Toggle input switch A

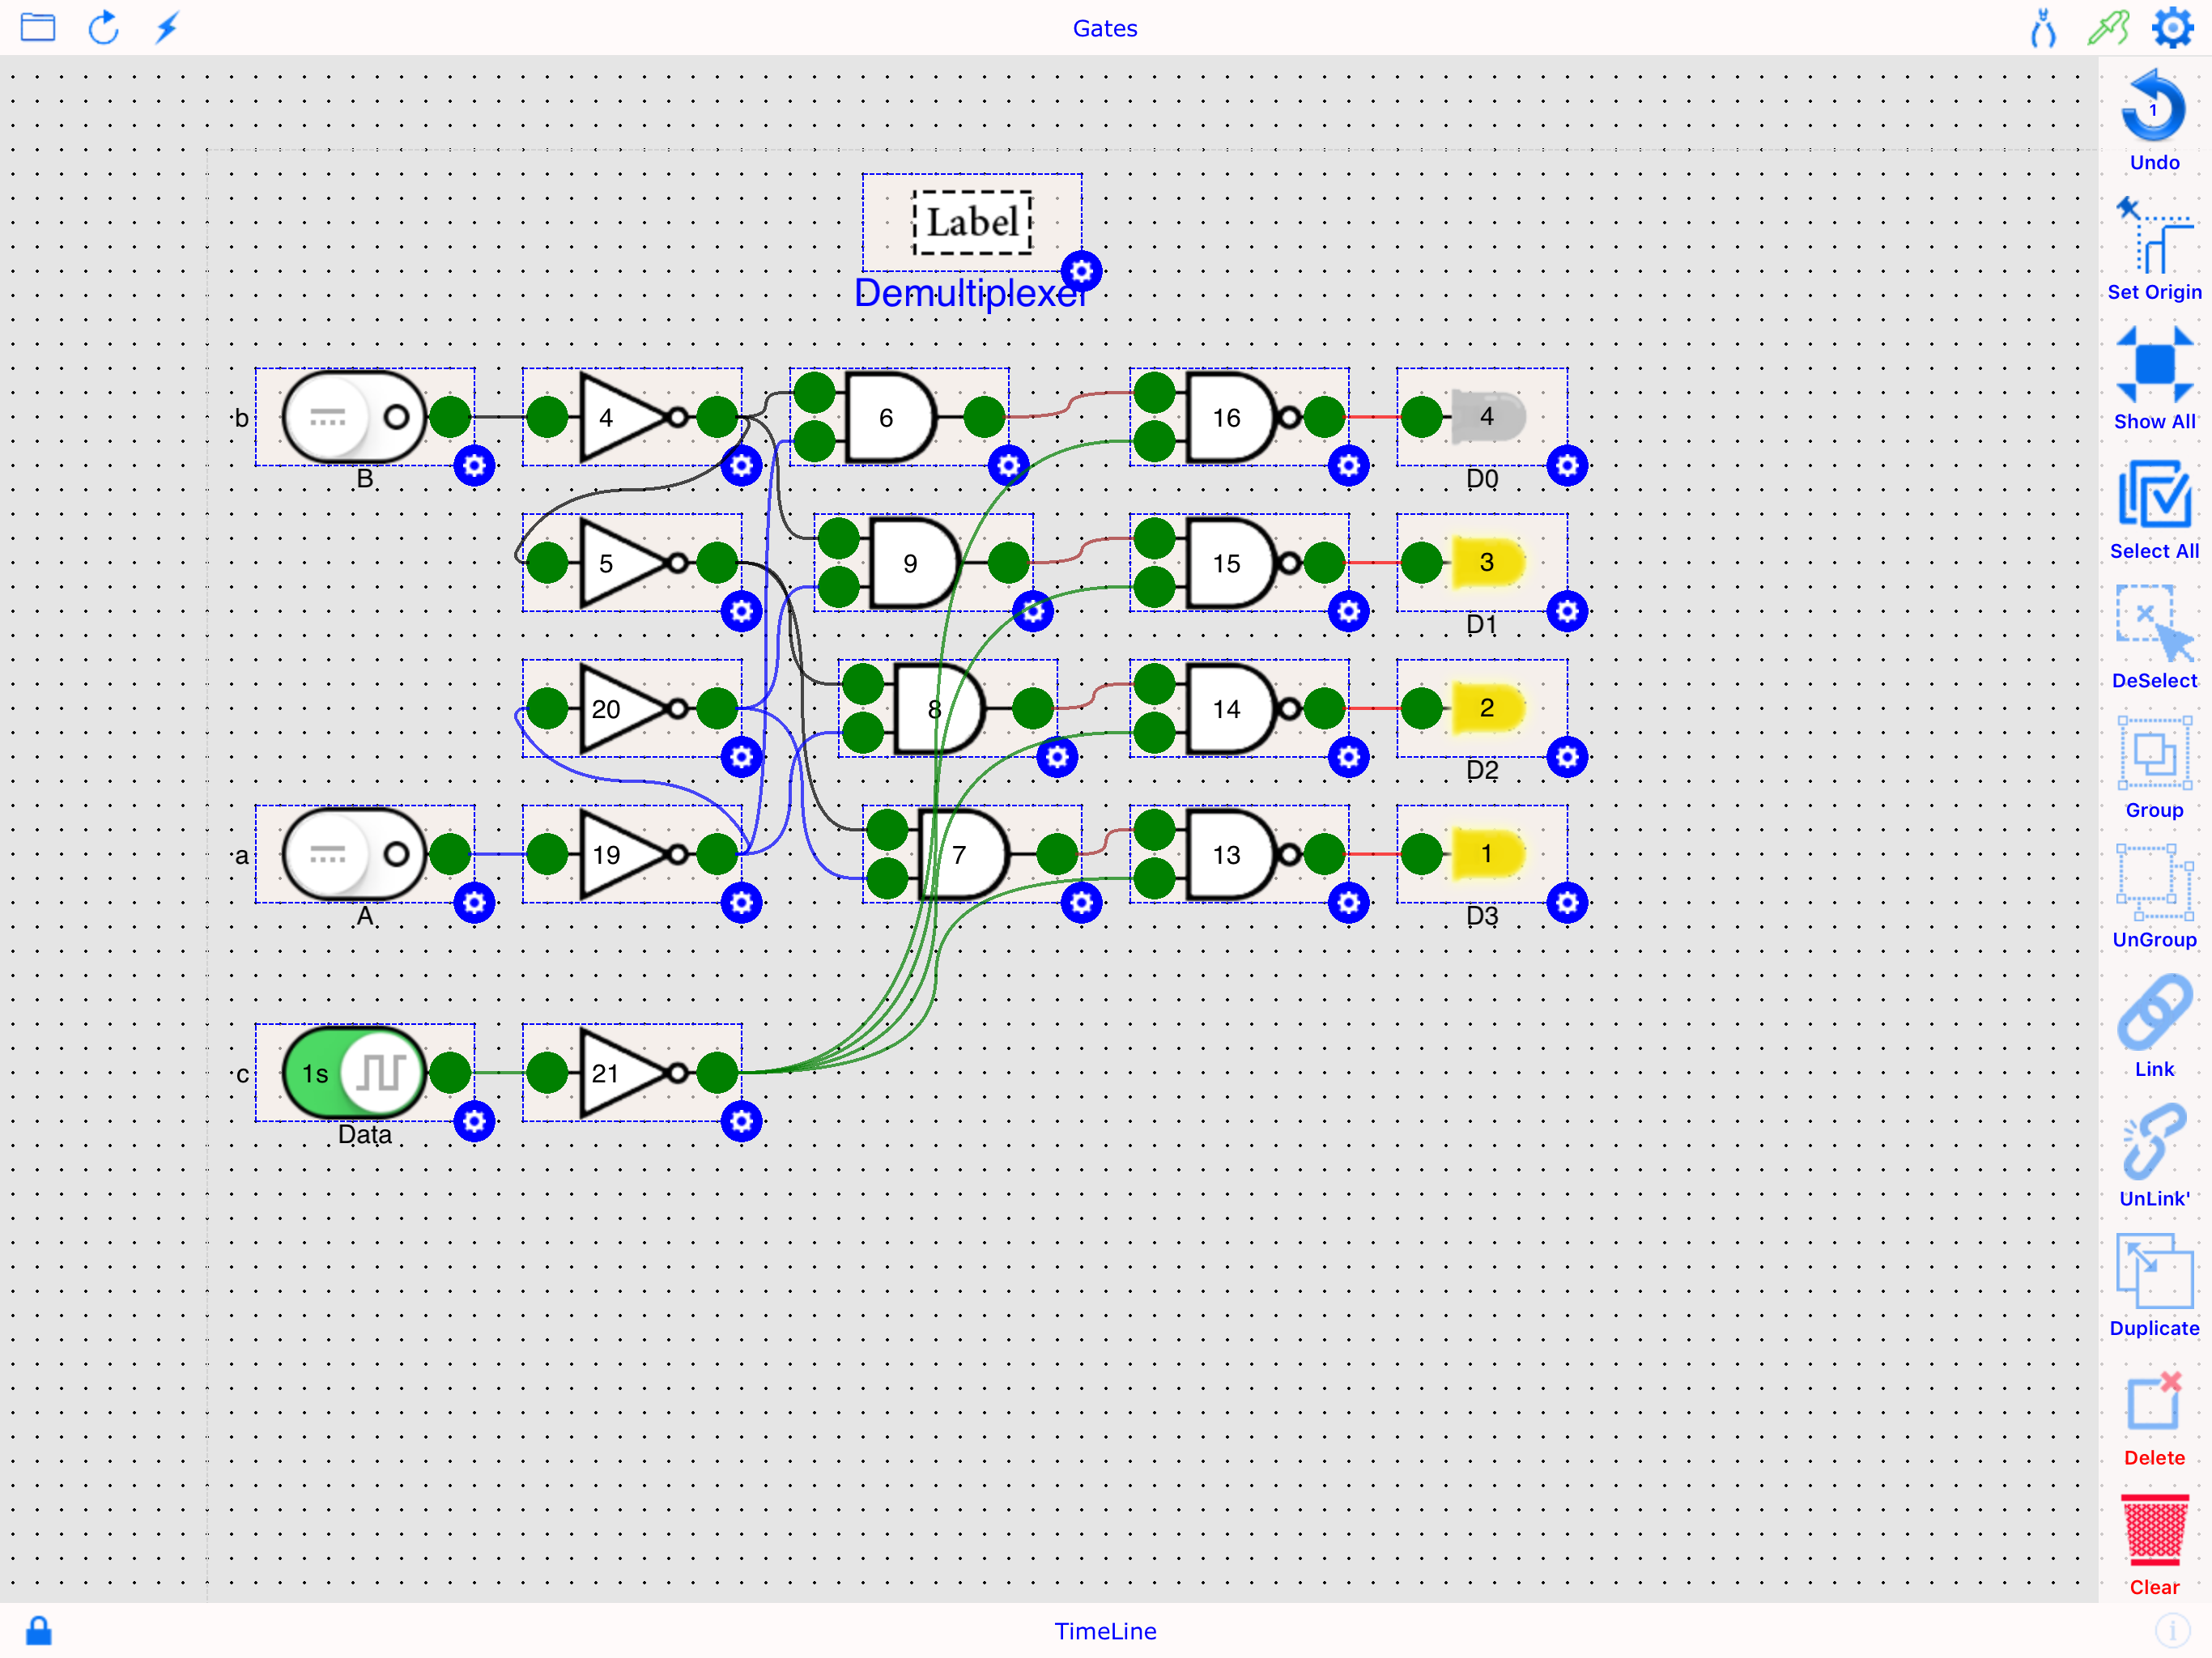point(354,854)
